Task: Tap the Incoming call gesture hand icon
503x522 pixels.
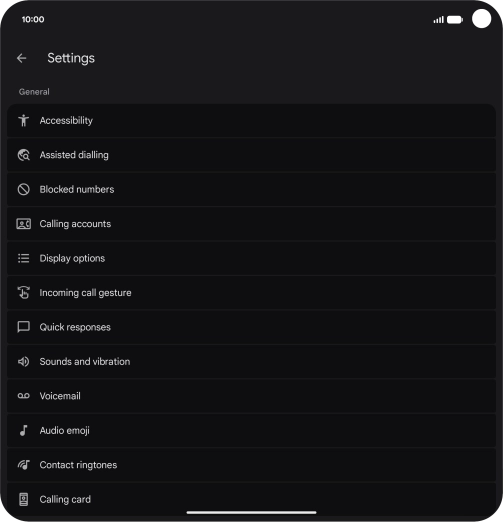Action: pos(24,293)
